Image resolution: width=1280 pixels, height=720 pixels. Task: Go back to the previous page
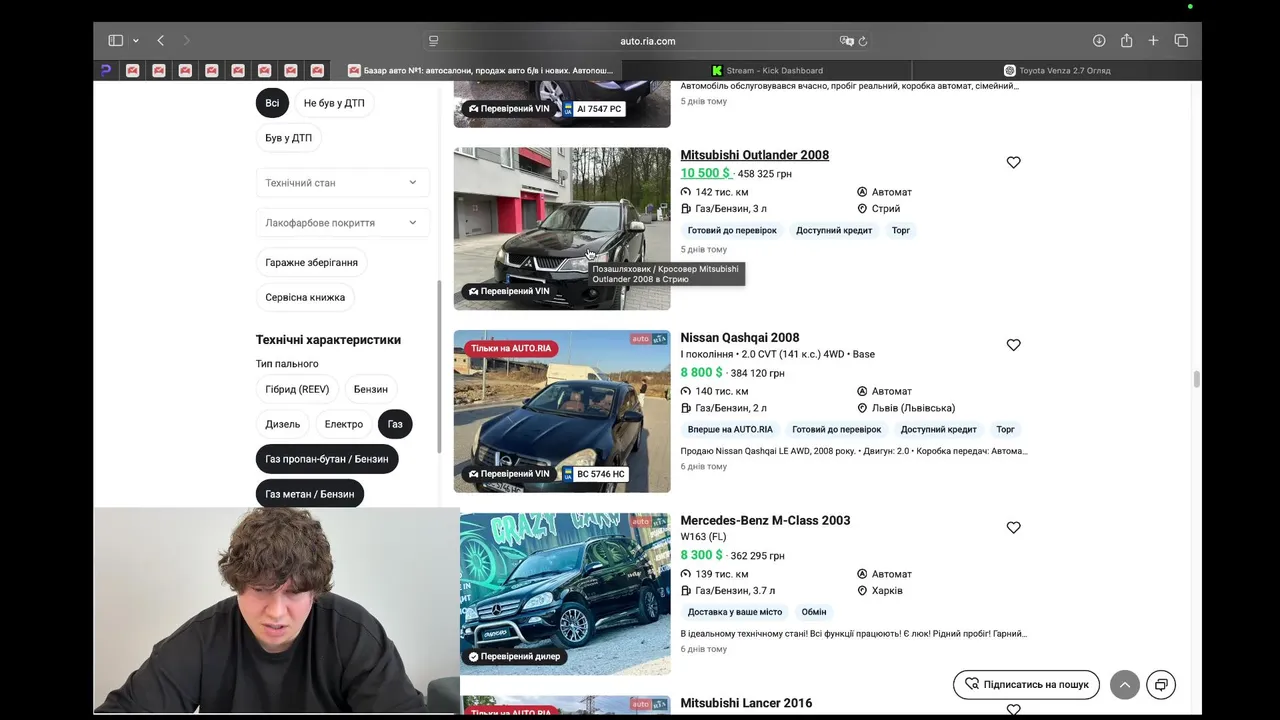point(161,41)
